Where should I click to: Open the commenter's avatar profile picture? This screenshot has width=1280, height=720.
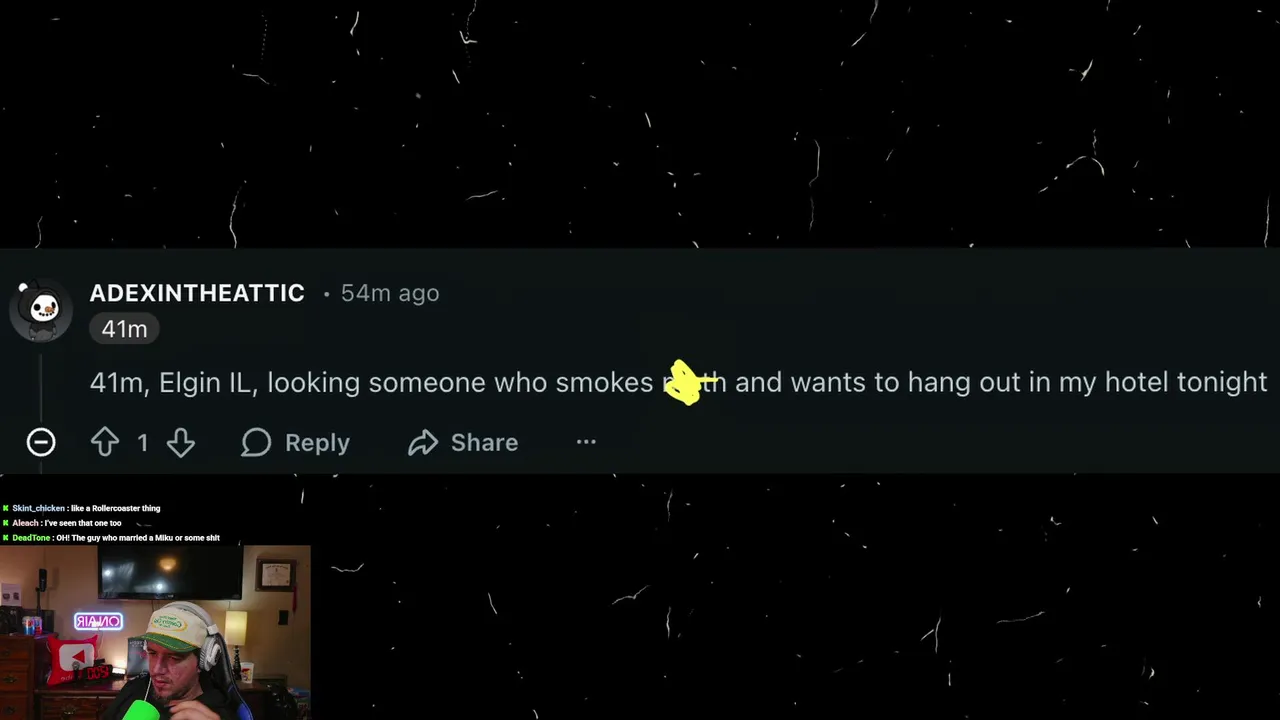click(x=43, y=309)
